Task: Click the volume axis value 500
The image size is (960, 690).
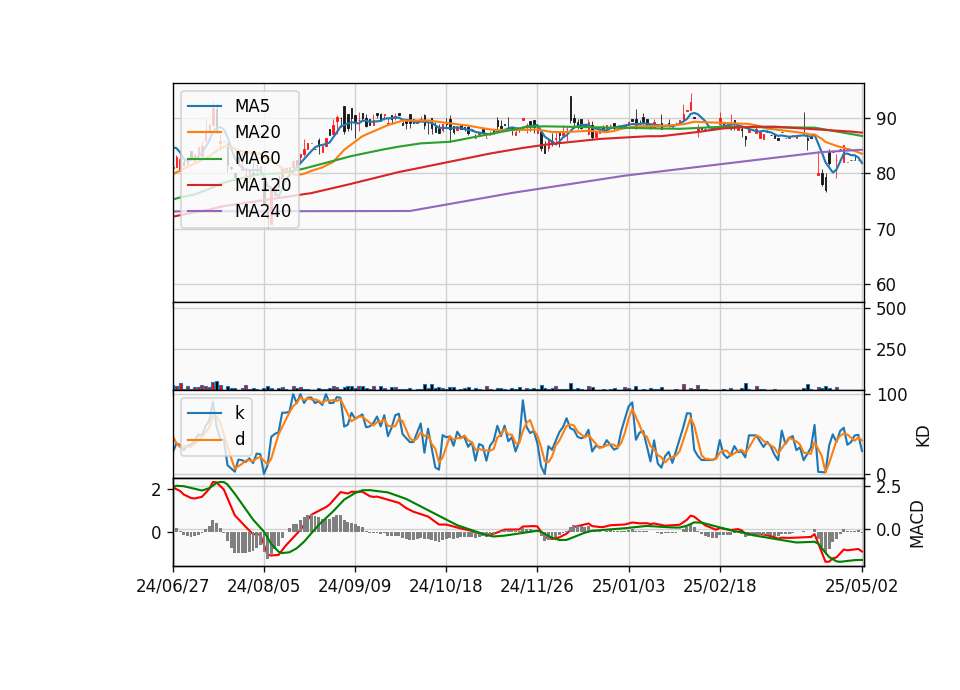Action: [x=891, y=309]
